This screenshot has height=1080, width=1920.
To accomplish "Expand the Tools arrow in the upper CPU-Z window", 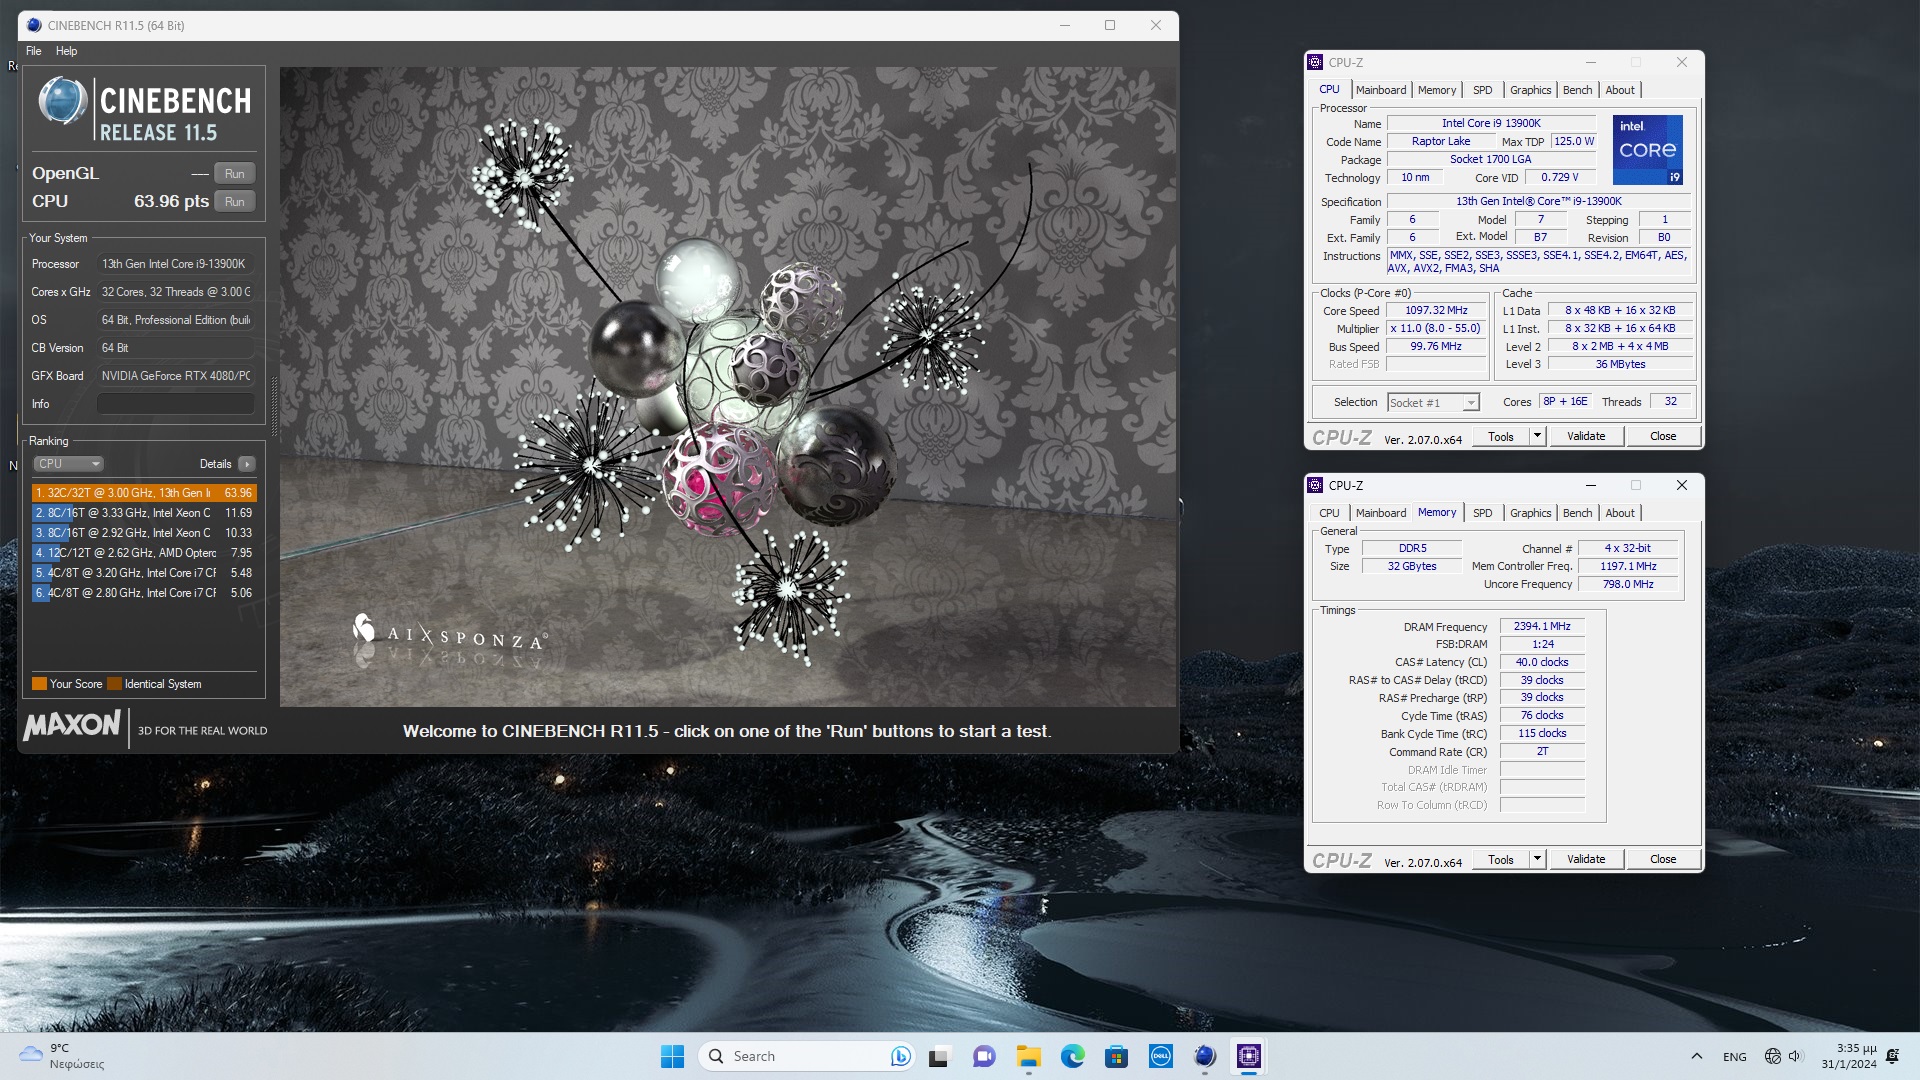I will 1537,436.
